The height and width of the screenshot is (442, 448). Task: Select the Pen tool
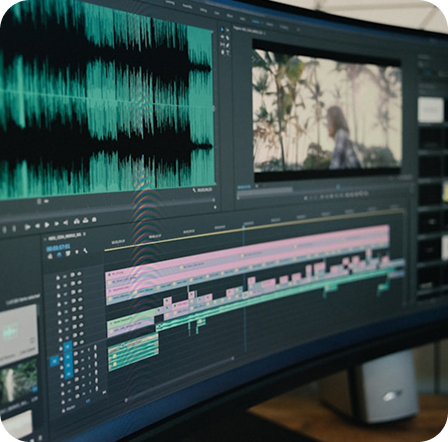[x=228, y=45]
